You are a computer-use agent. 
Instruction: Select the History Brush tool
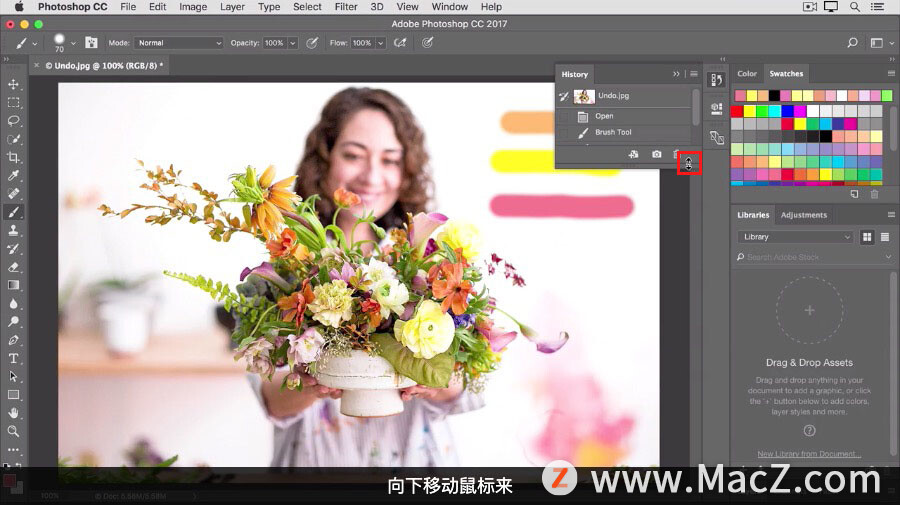coord(13,249)
